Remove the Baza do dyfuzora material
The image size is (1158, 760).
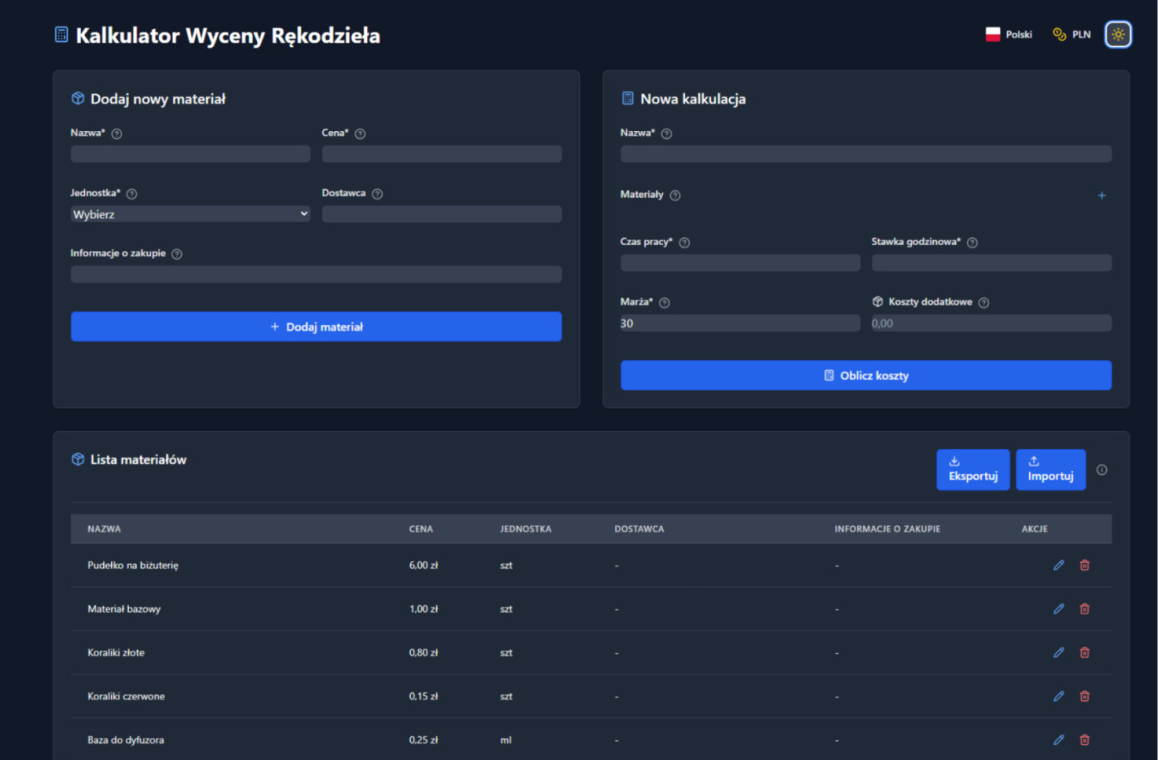pyautogui.click(x=1084, y=740)
